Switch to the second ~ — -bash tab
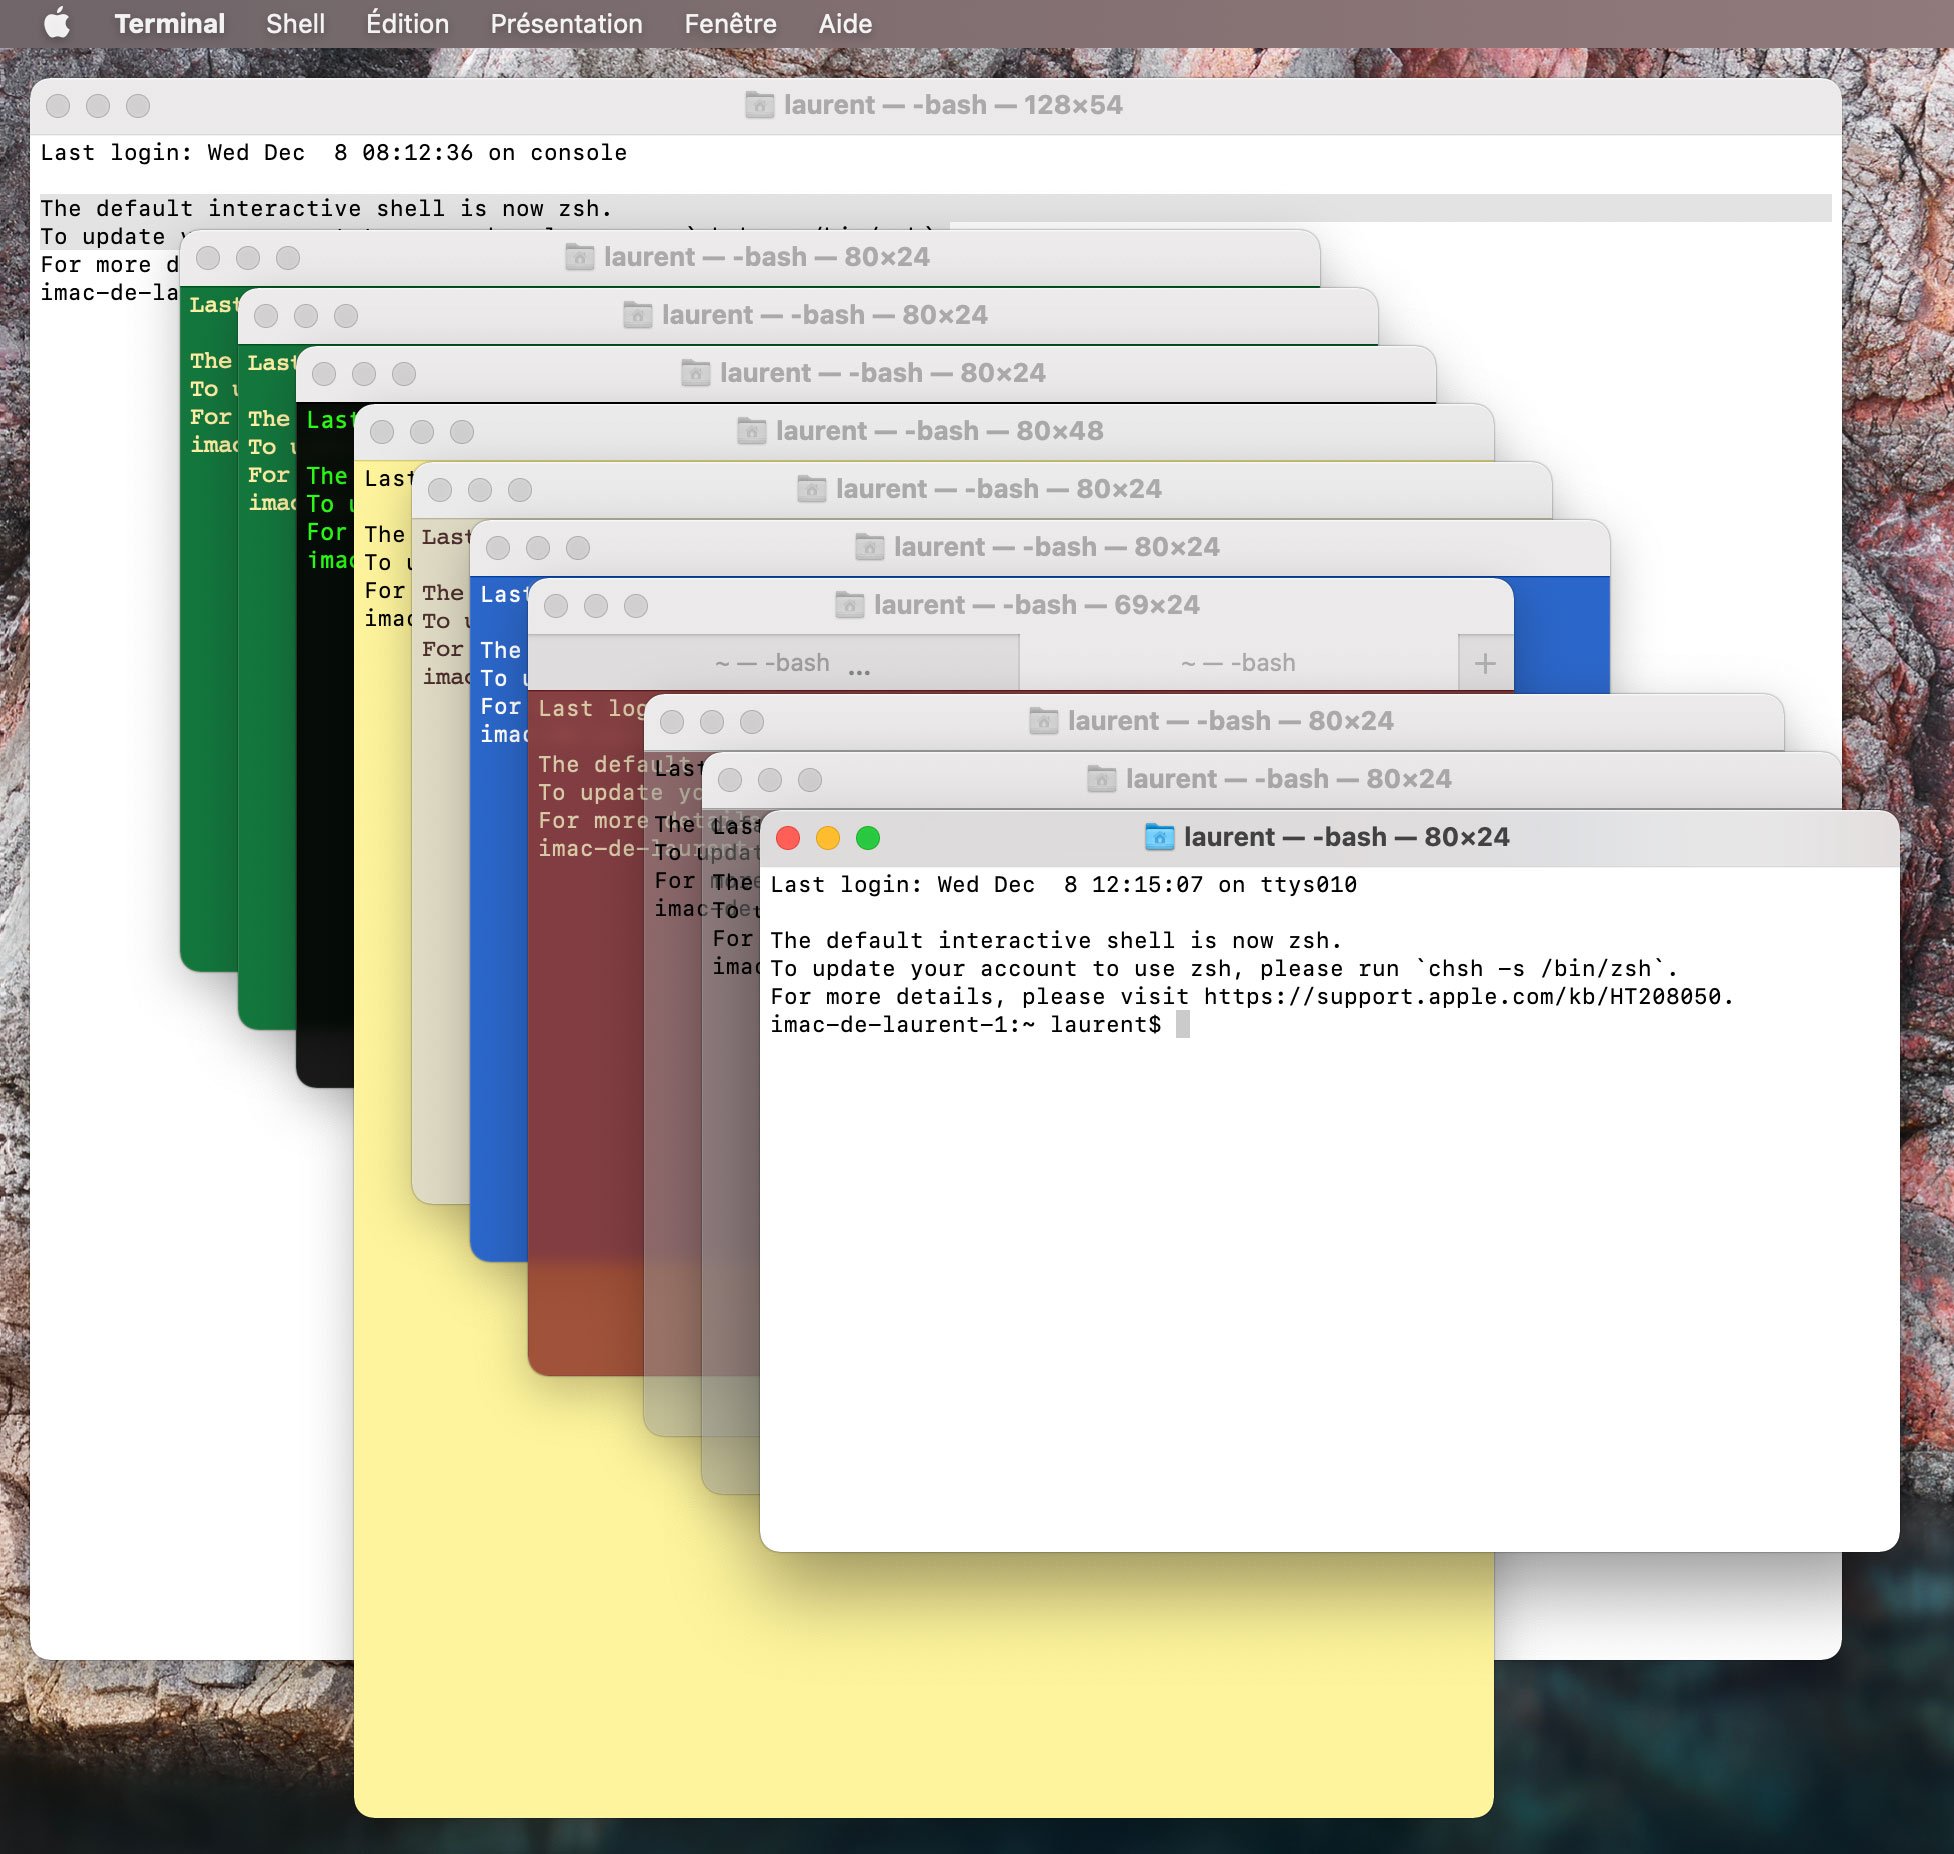This screenshot has width=1954, height=1854. point(1238,663)
